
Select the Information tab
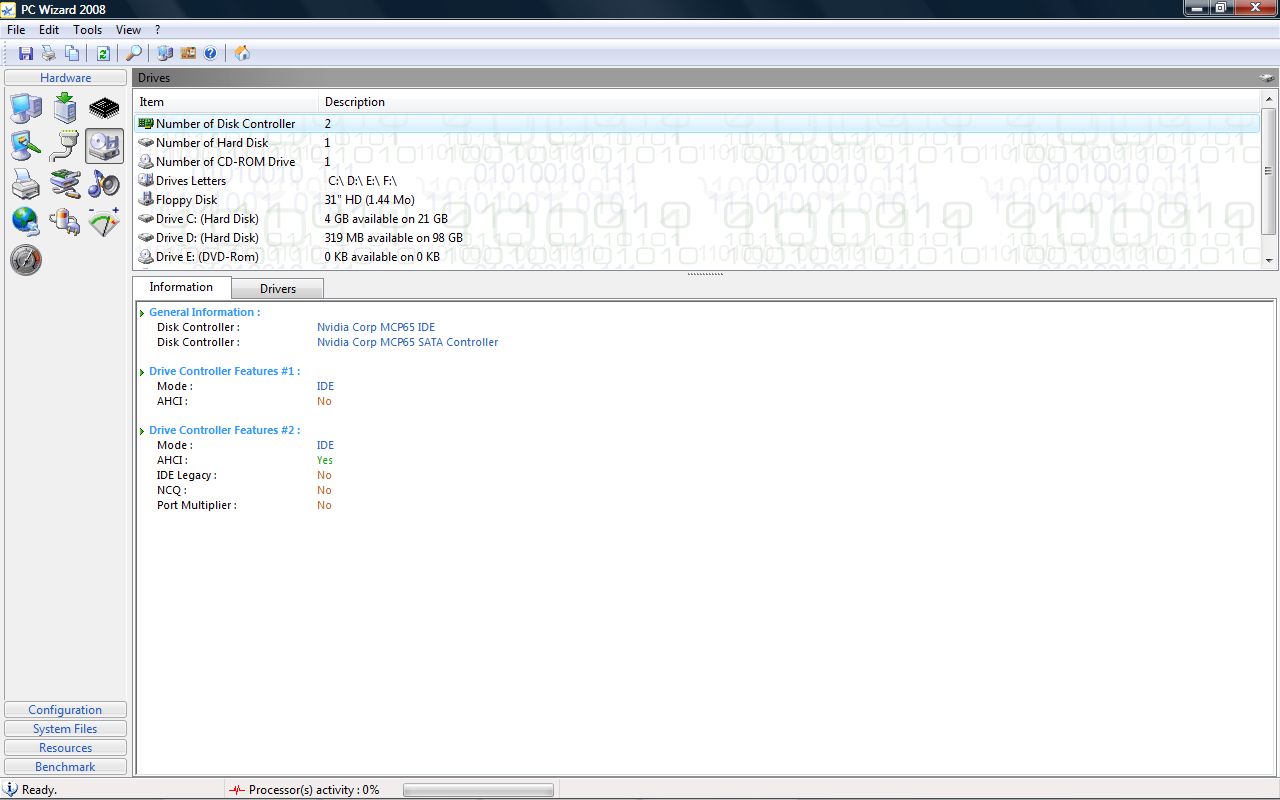(181, 287)
